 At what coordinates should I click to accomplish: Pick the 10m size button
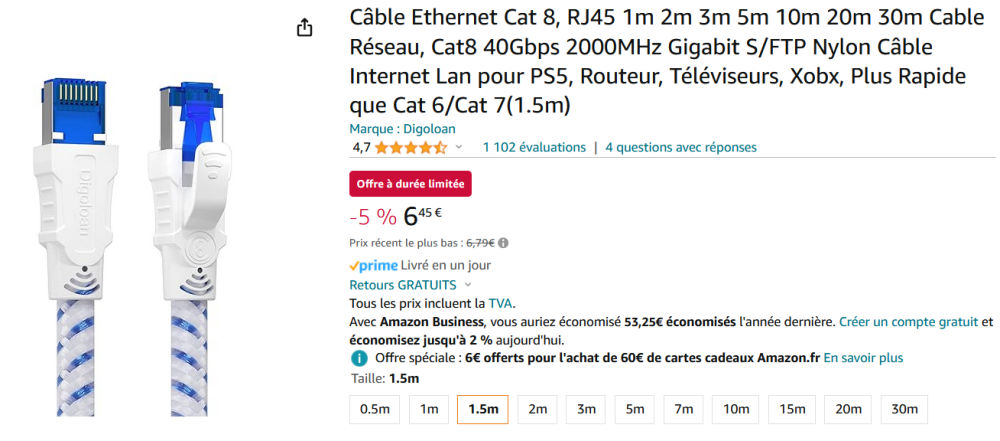coord(736,409)
